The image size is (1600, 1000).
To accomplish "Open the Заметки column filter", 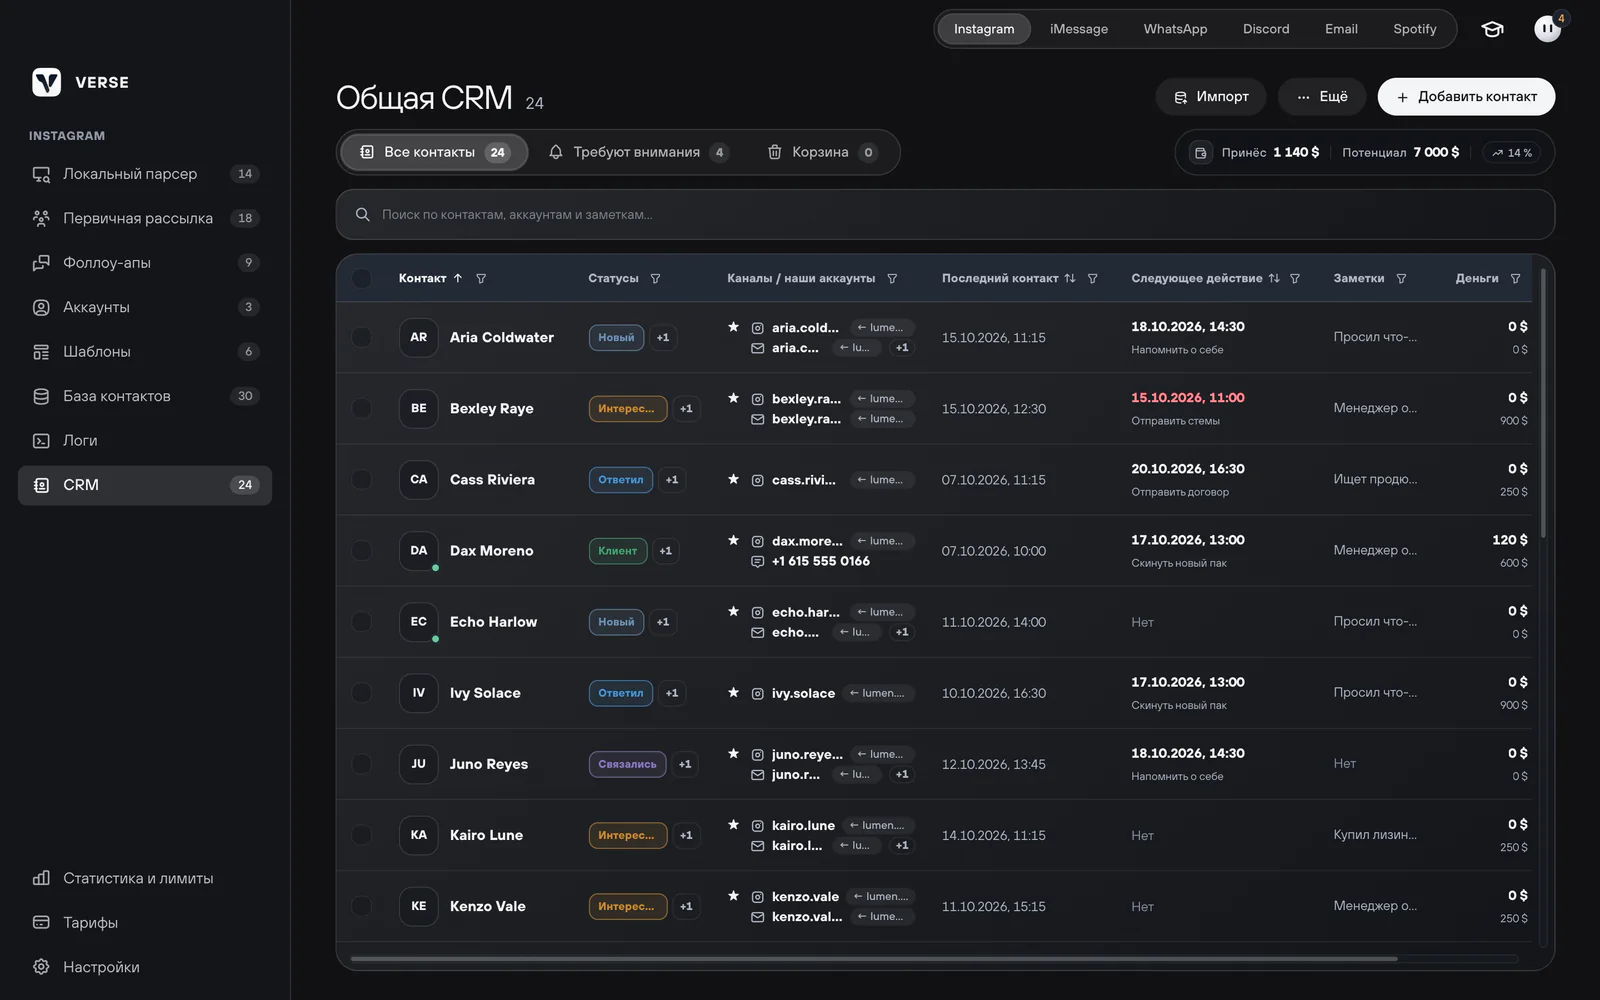I will click(x=1401, y=279).
